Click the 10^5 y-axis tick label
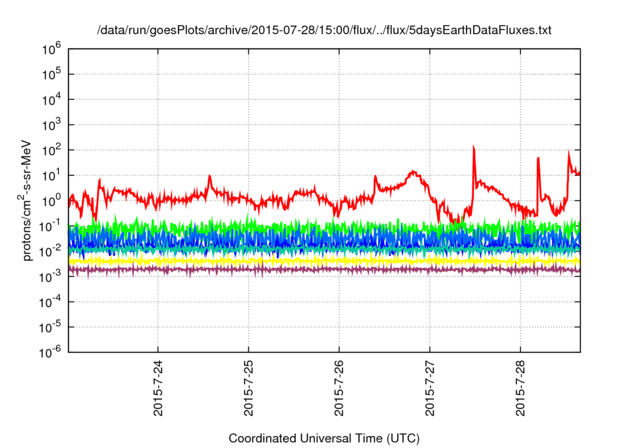 (x=51, y=75)
